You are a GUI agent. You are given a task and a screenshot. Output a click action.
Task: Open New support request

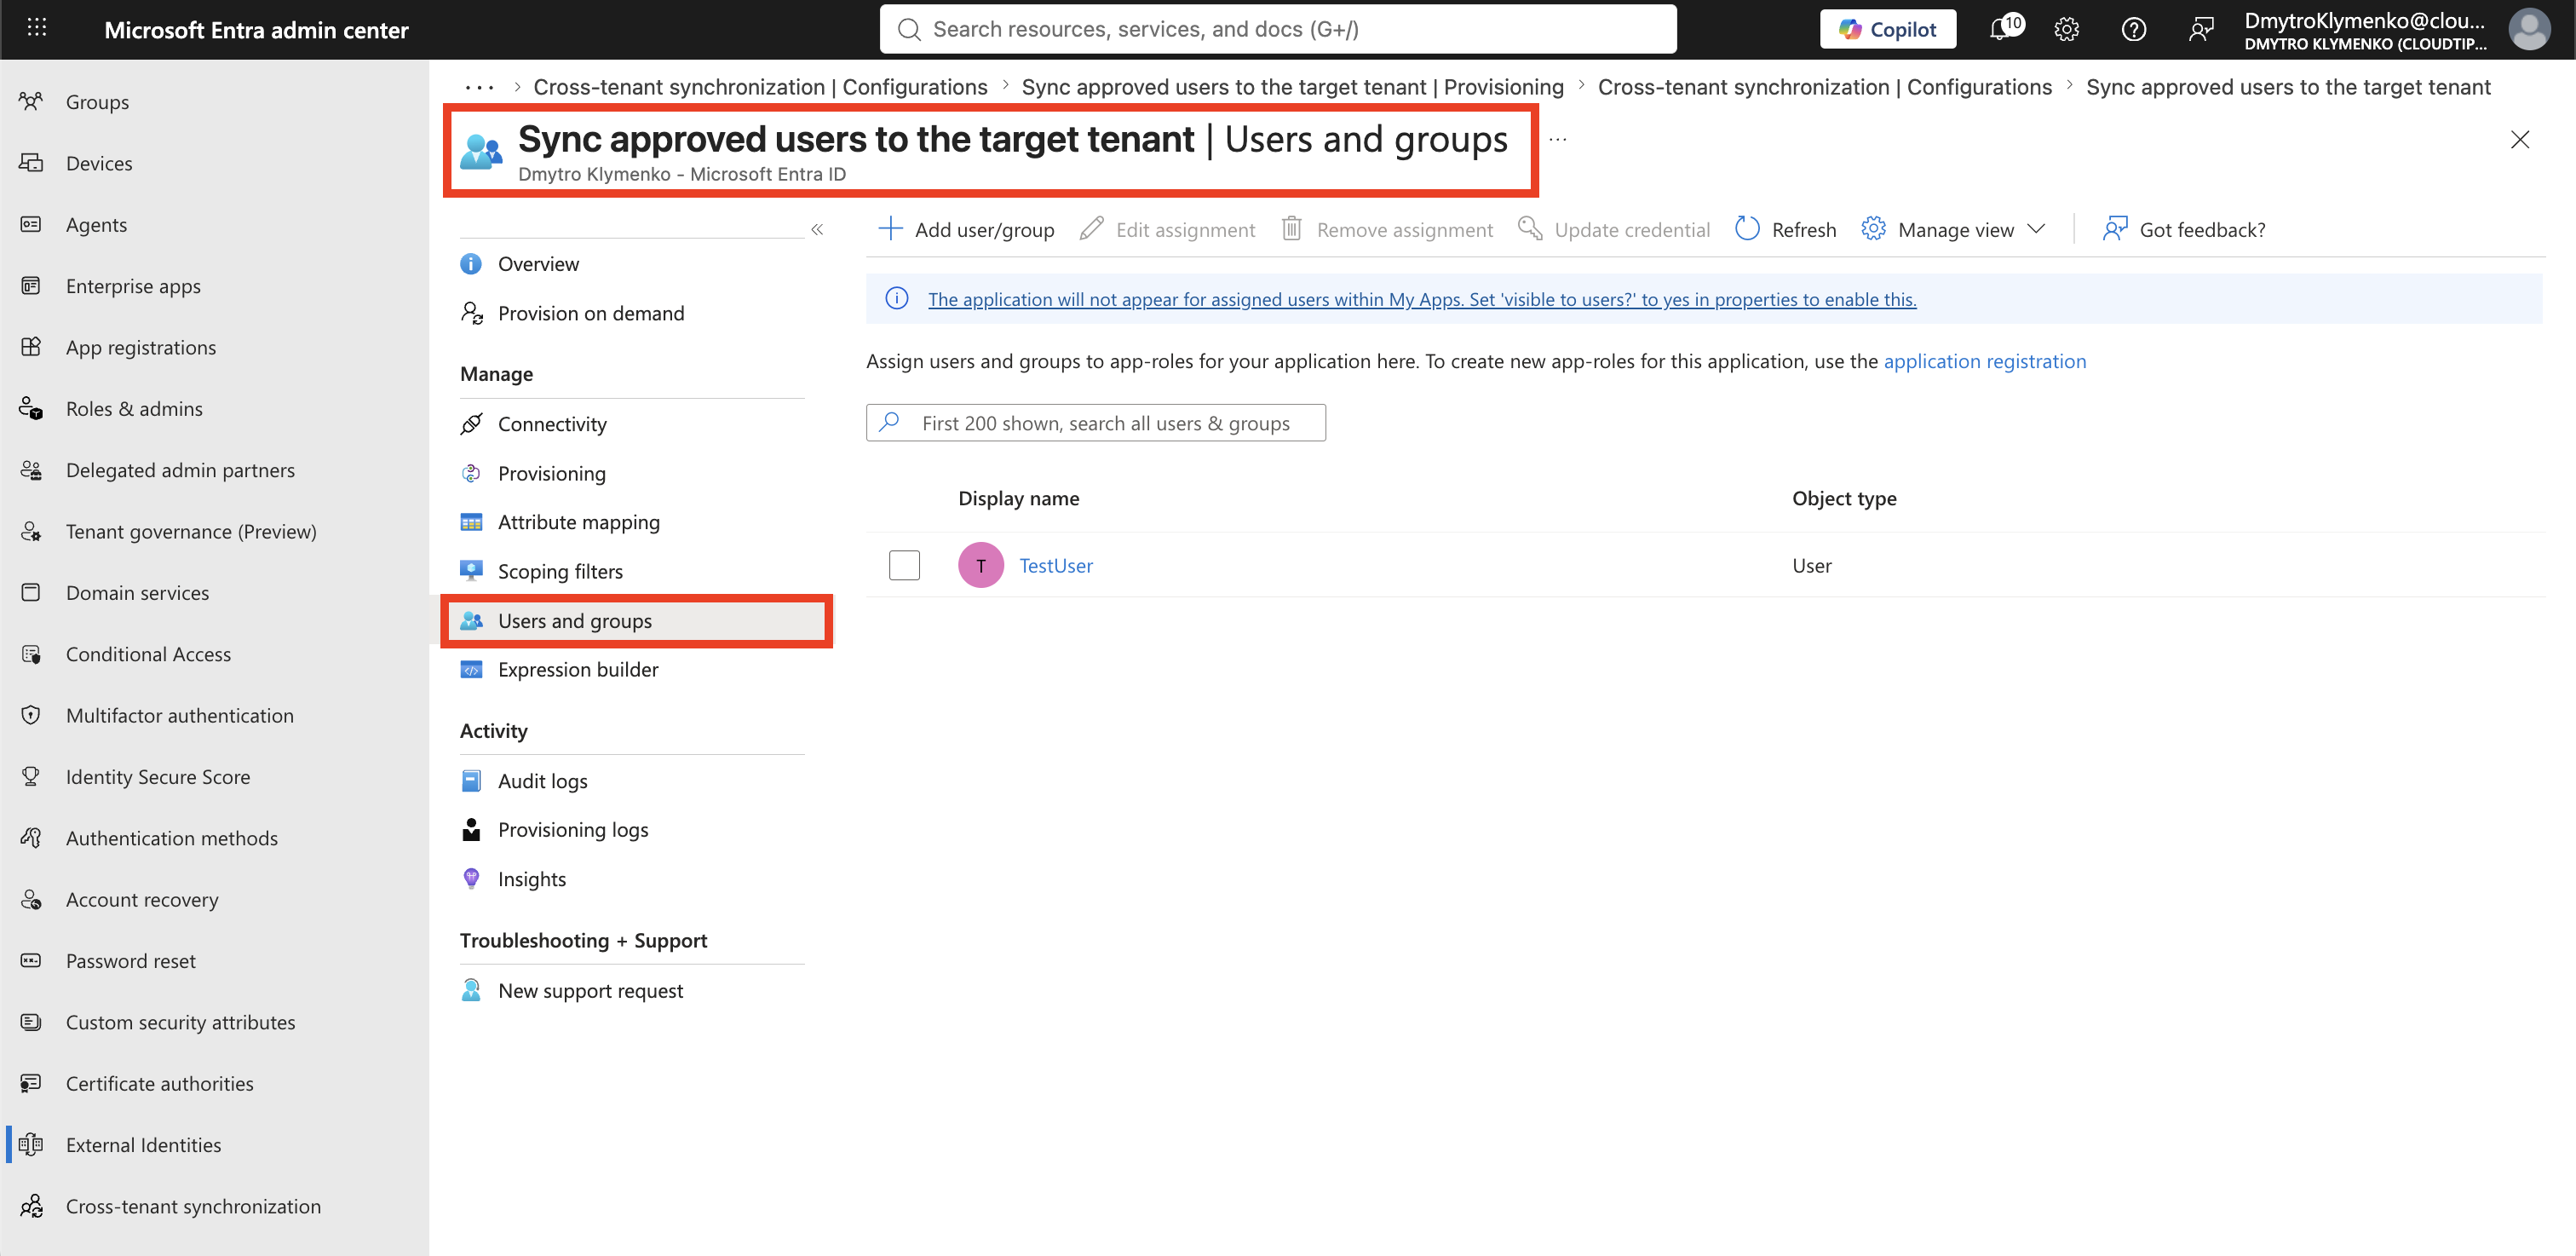tap(590, 991)
